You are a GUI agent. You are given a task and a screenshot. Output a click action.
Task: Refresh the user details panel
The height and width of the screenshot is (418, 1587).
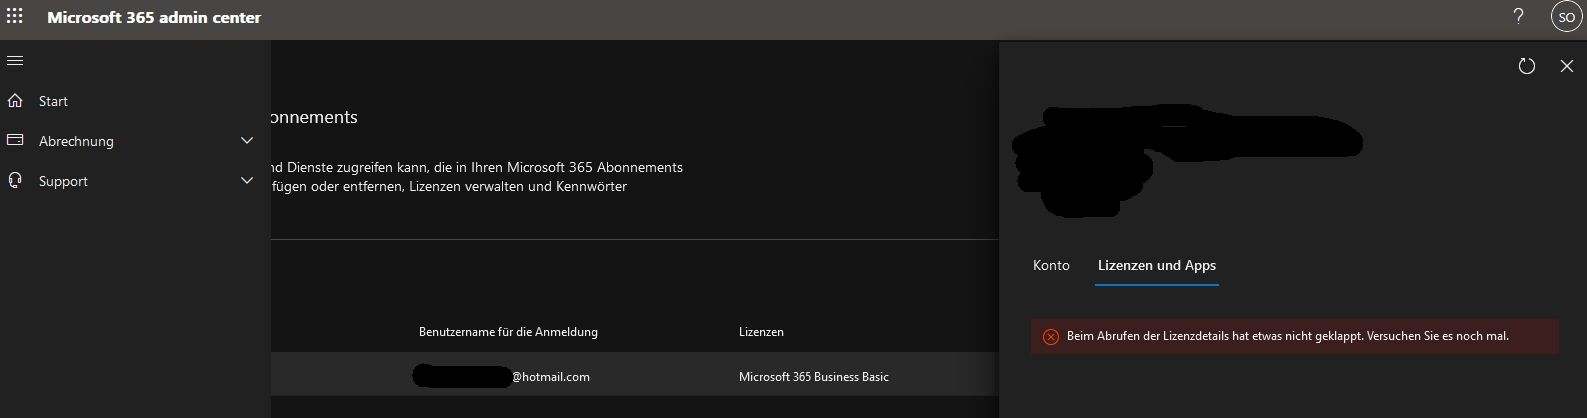point(1526,66)
